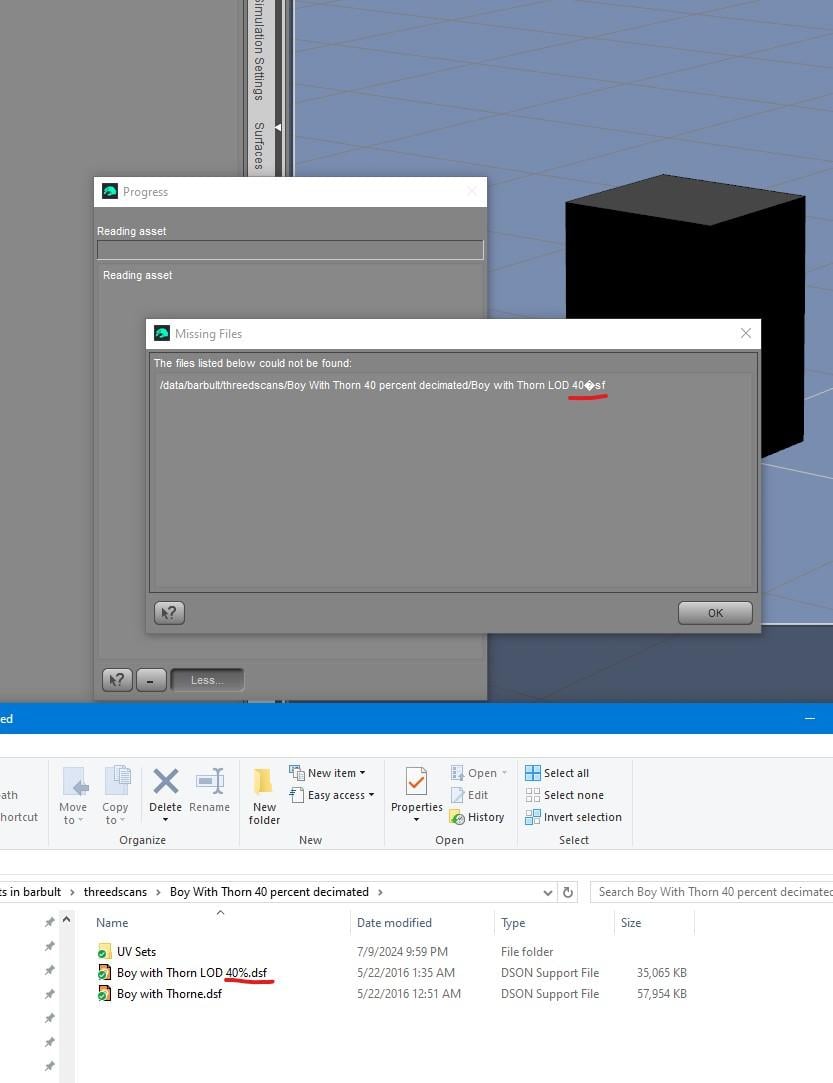
Task: Open the Delete dropdown arrow
Action: pyautogui.click(x=165, y=820)
